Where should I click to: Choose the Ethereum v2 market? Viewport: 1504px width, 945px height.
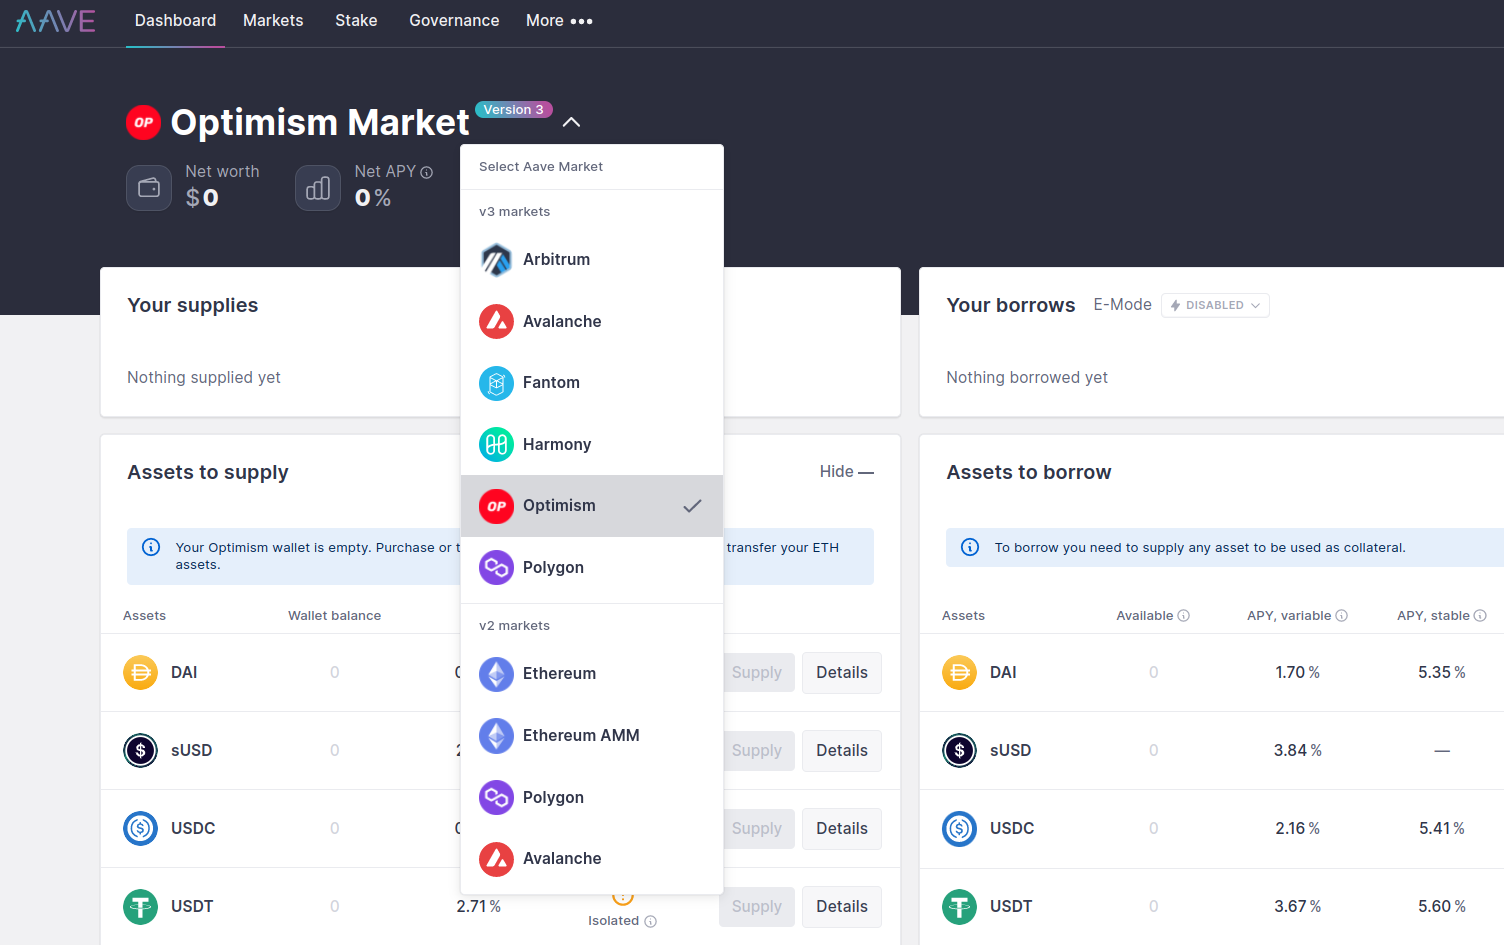pos(592,674)
